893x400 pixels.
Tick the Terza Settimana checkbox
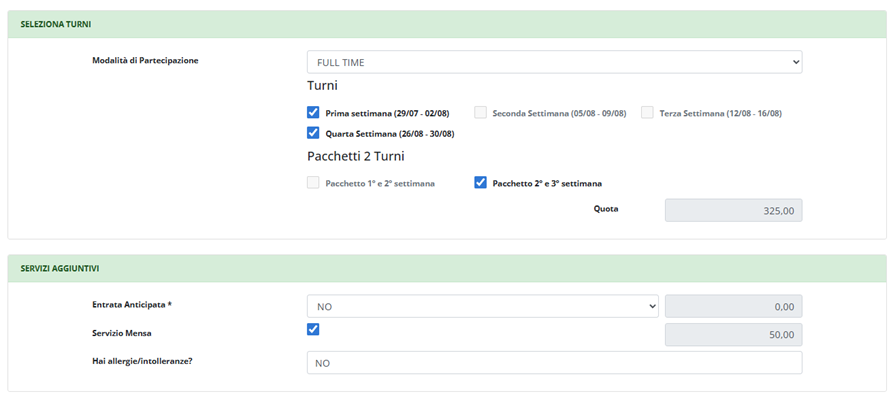tap(647, 113)
